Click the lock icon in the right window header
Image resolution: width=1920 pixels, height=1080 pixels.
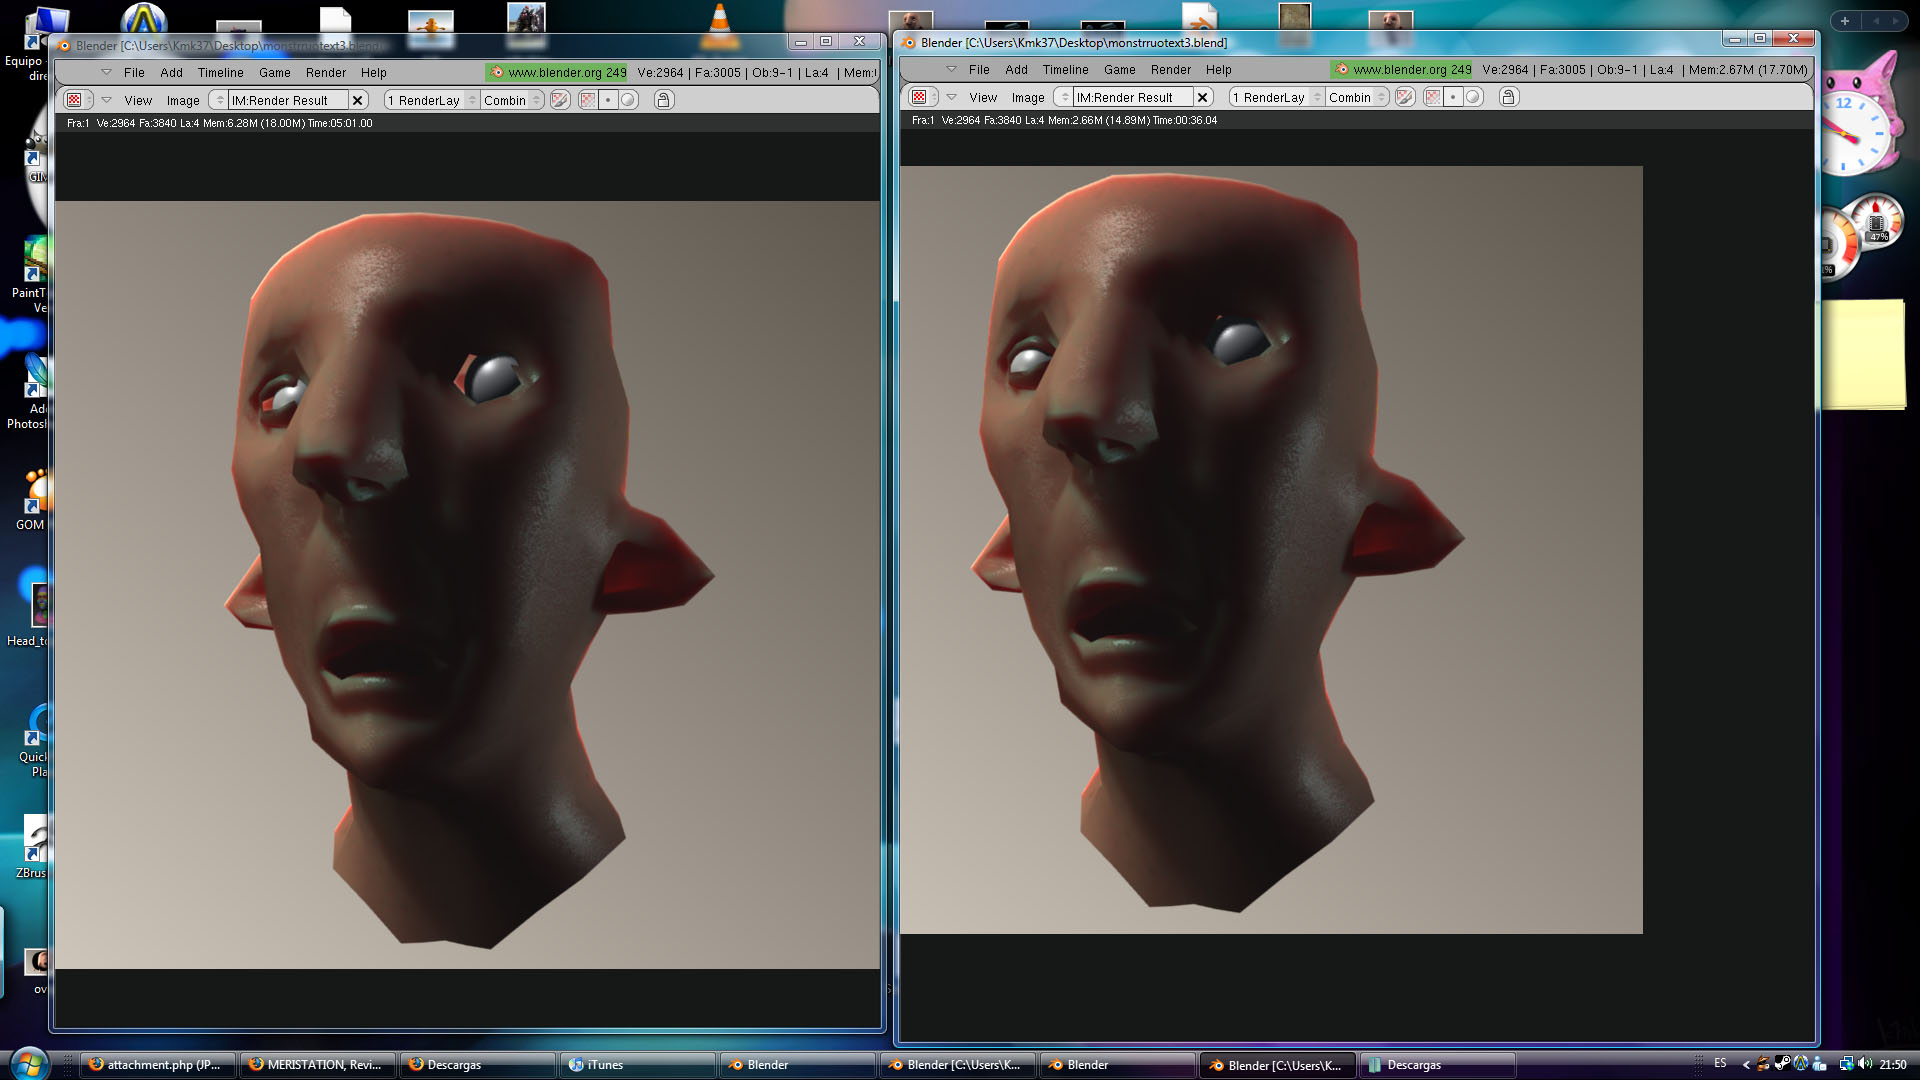pyautogui.click(x=1509, y=97)
